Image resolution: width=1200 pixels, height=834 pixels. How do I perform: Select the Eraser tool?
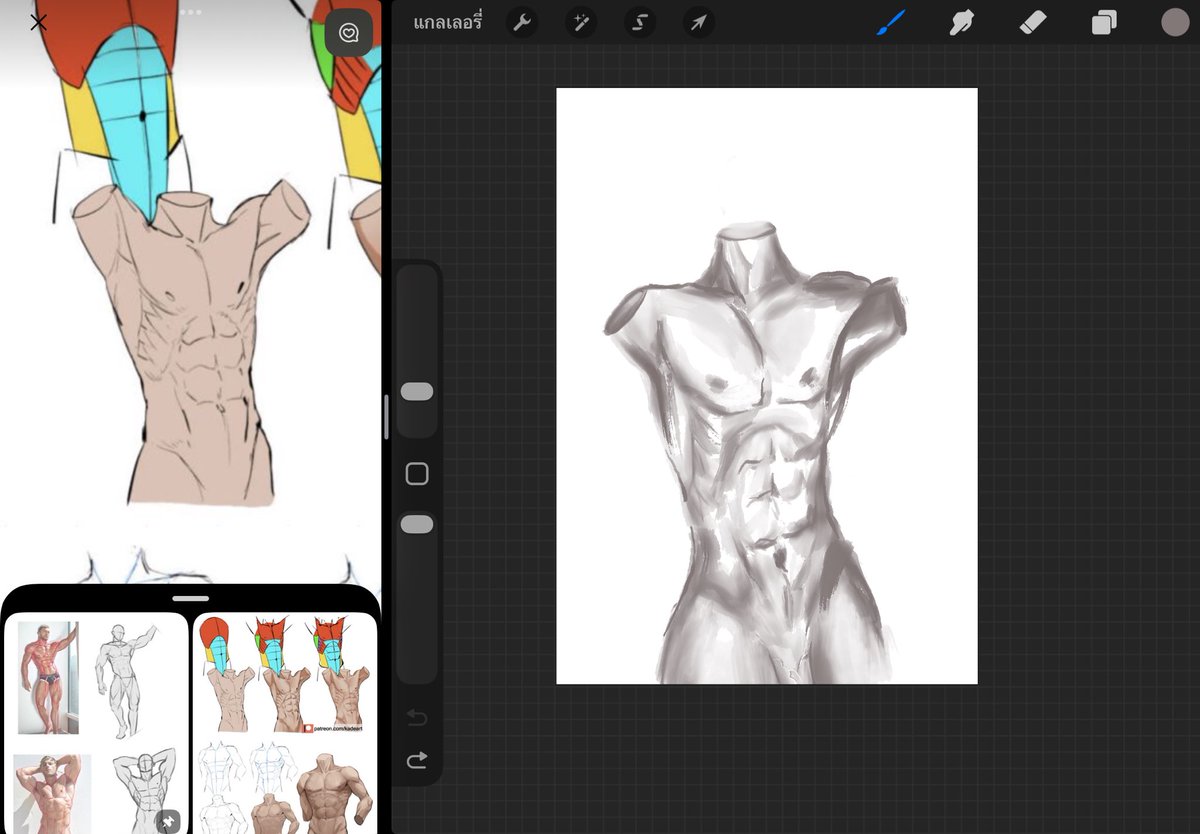coord(1032,22)
